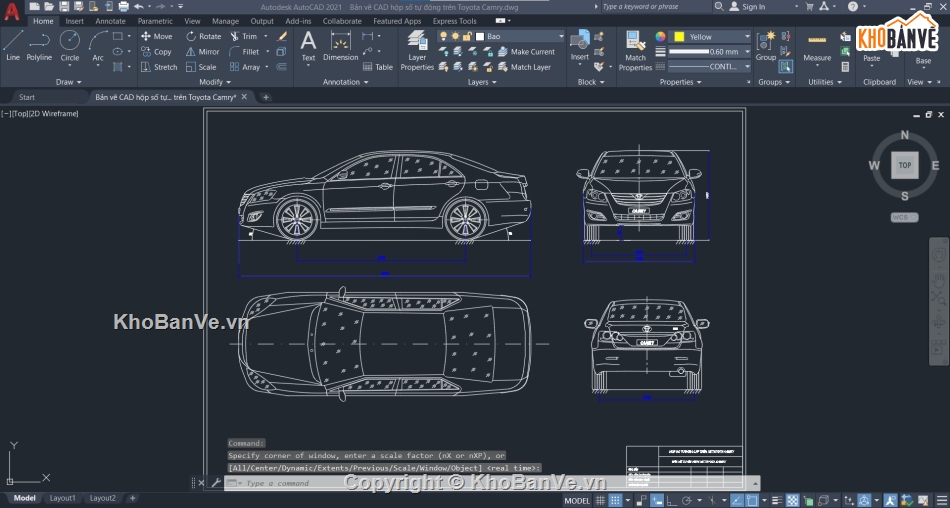Image resolution: width=950 pixels, height=508 pixels.
Task: Click the TOP face of the ViewCube
Action: click(905, 165)
